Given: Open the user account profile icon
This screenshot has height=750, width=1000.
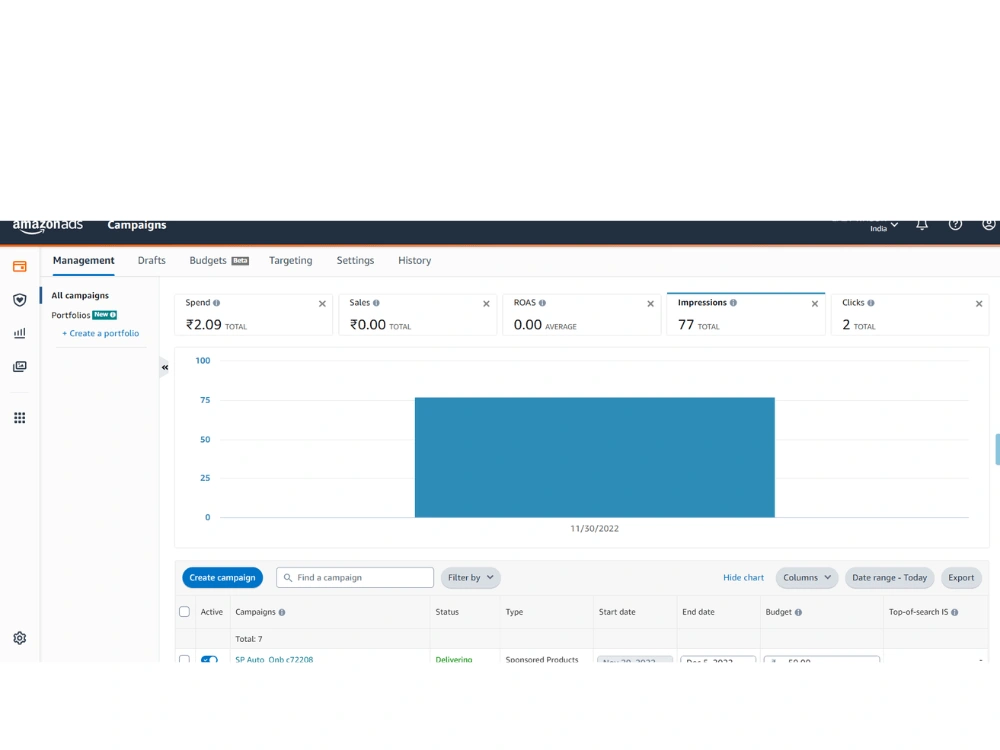Looking at the screenshot, I should point(988,224).
